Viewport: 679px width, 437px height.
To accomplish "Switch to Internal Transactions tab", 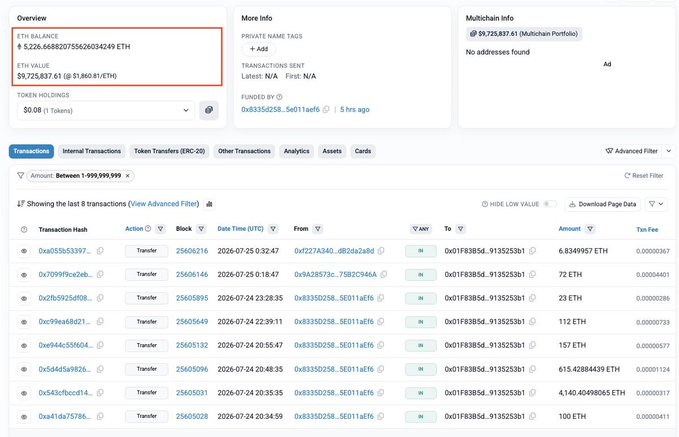I will point(91,151).
